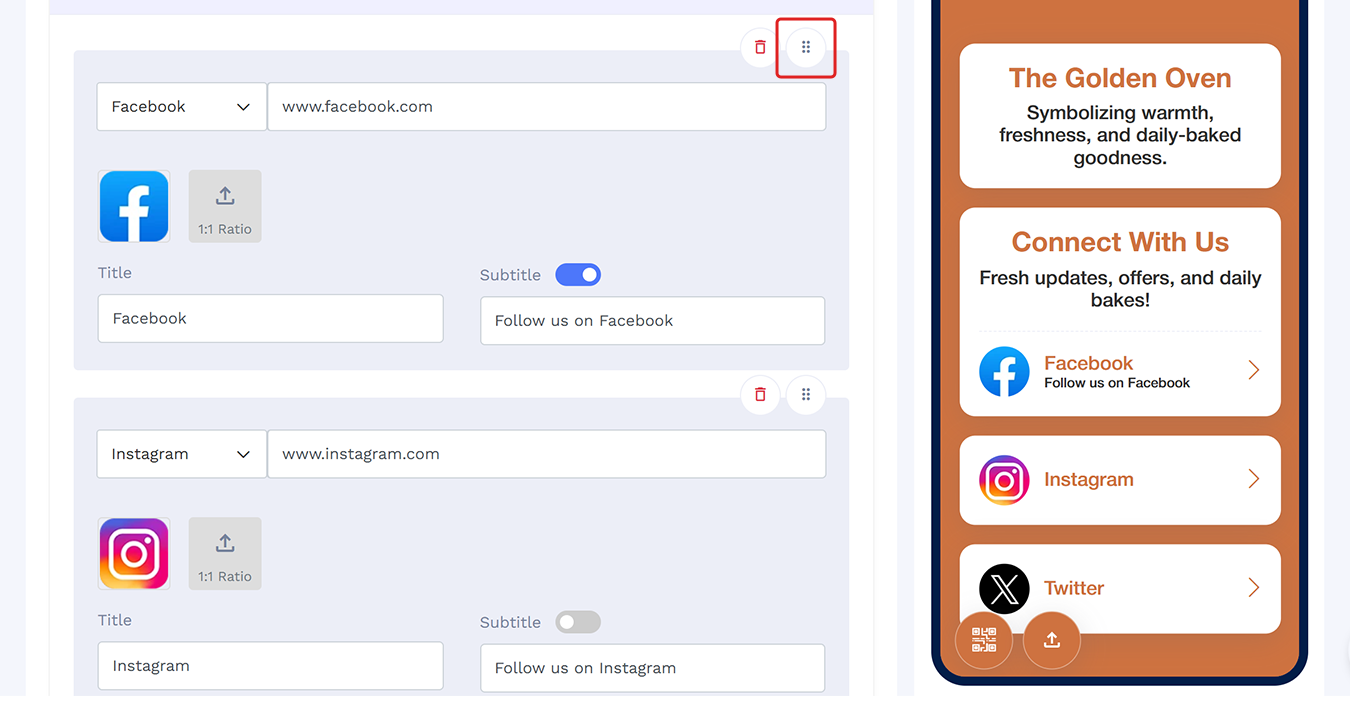1350x720 pixels.
Task: Upload a custom icon for Instagram
Action: point(225,553)
